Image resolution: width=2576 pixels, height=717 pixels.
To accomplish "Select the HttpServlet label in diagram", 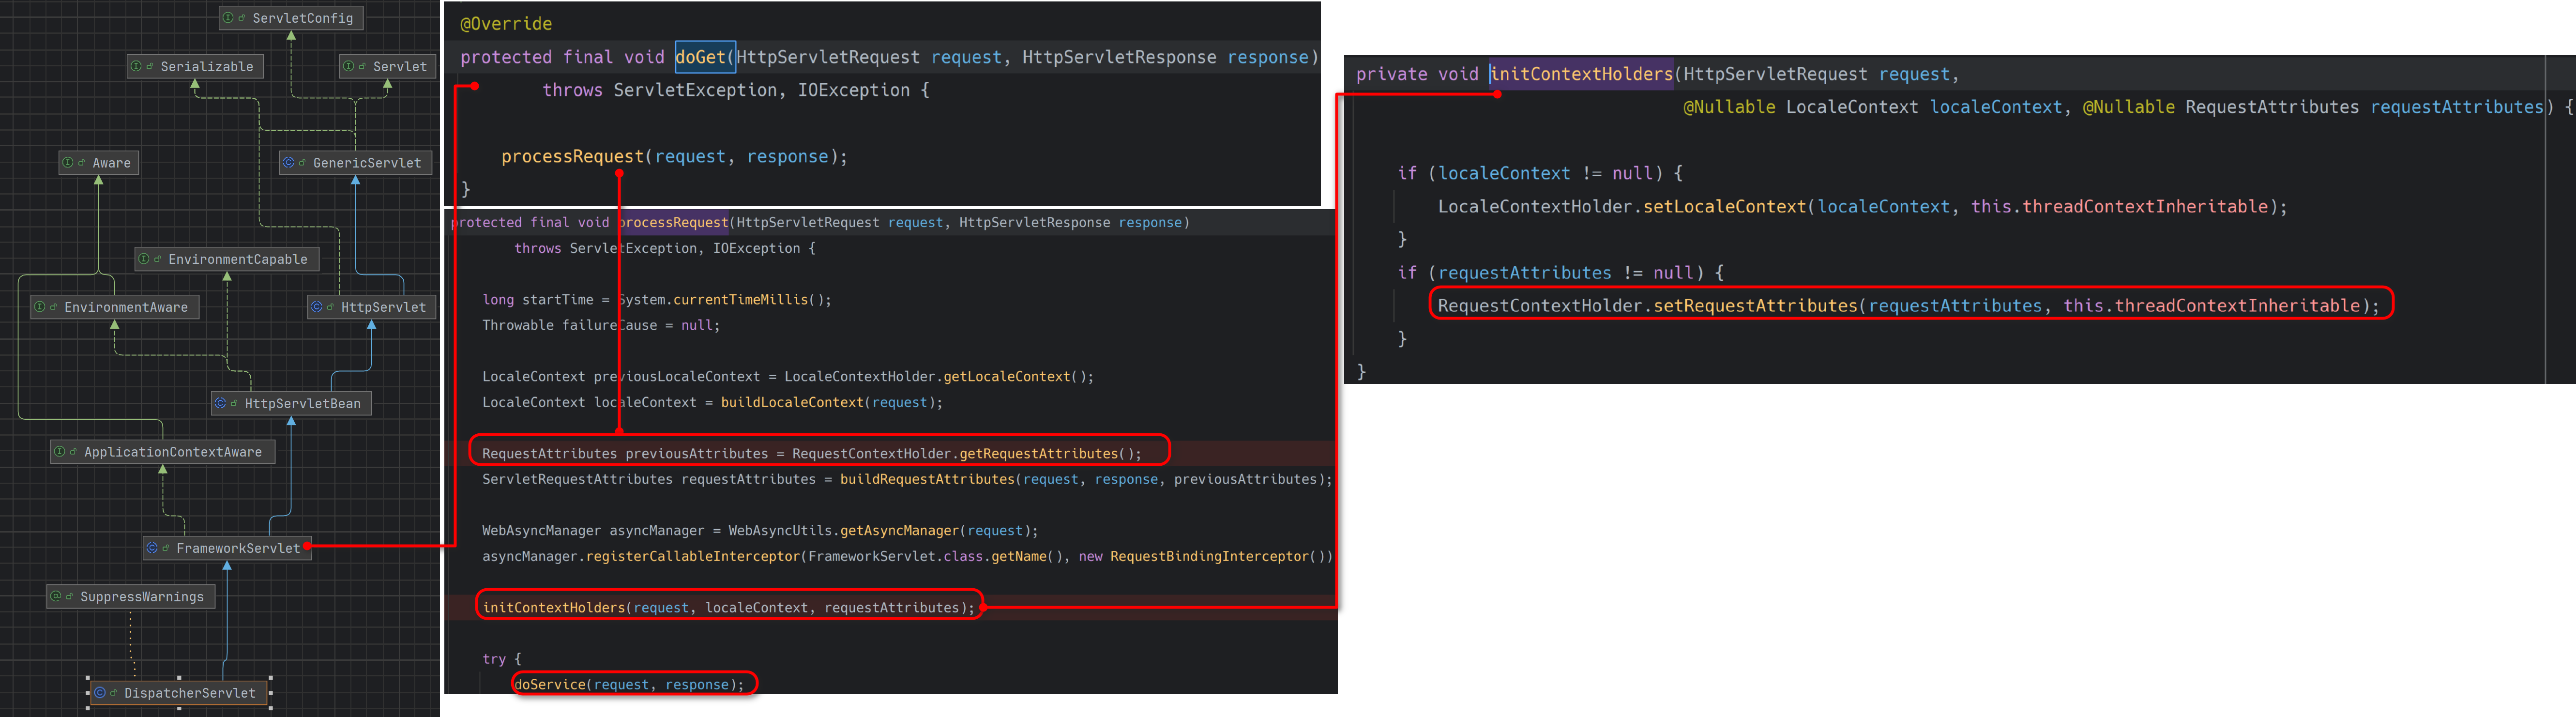I will (384, 307).
